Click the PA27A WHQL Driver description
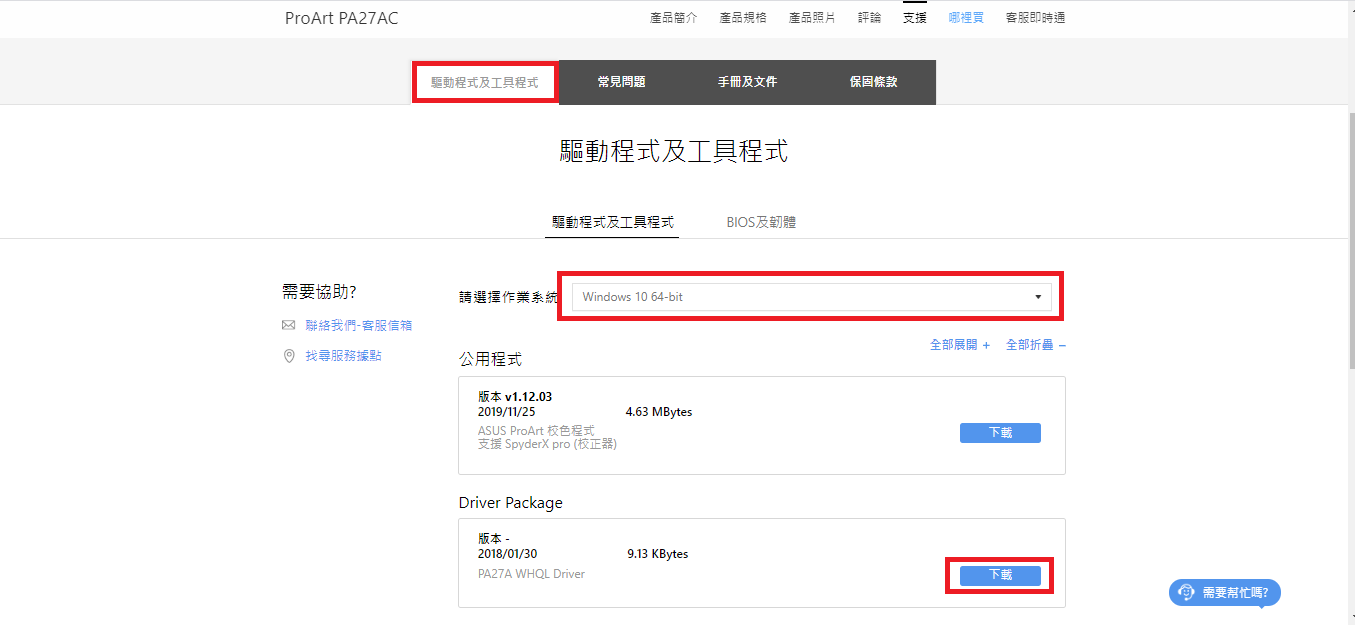Screen dimensions: 1355x625 532,574
